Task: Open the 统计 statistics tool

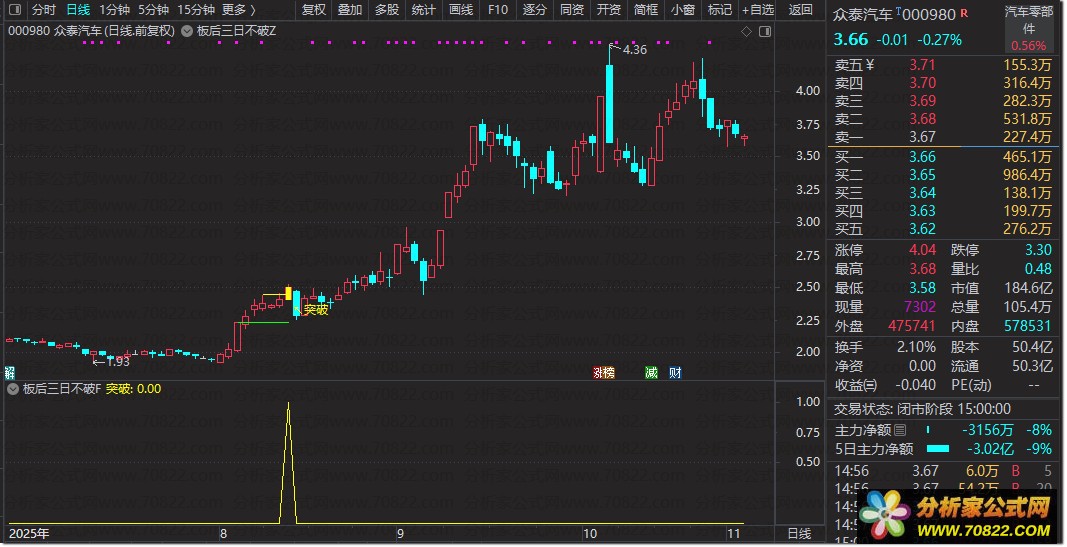Action: [x=423, y=10]
